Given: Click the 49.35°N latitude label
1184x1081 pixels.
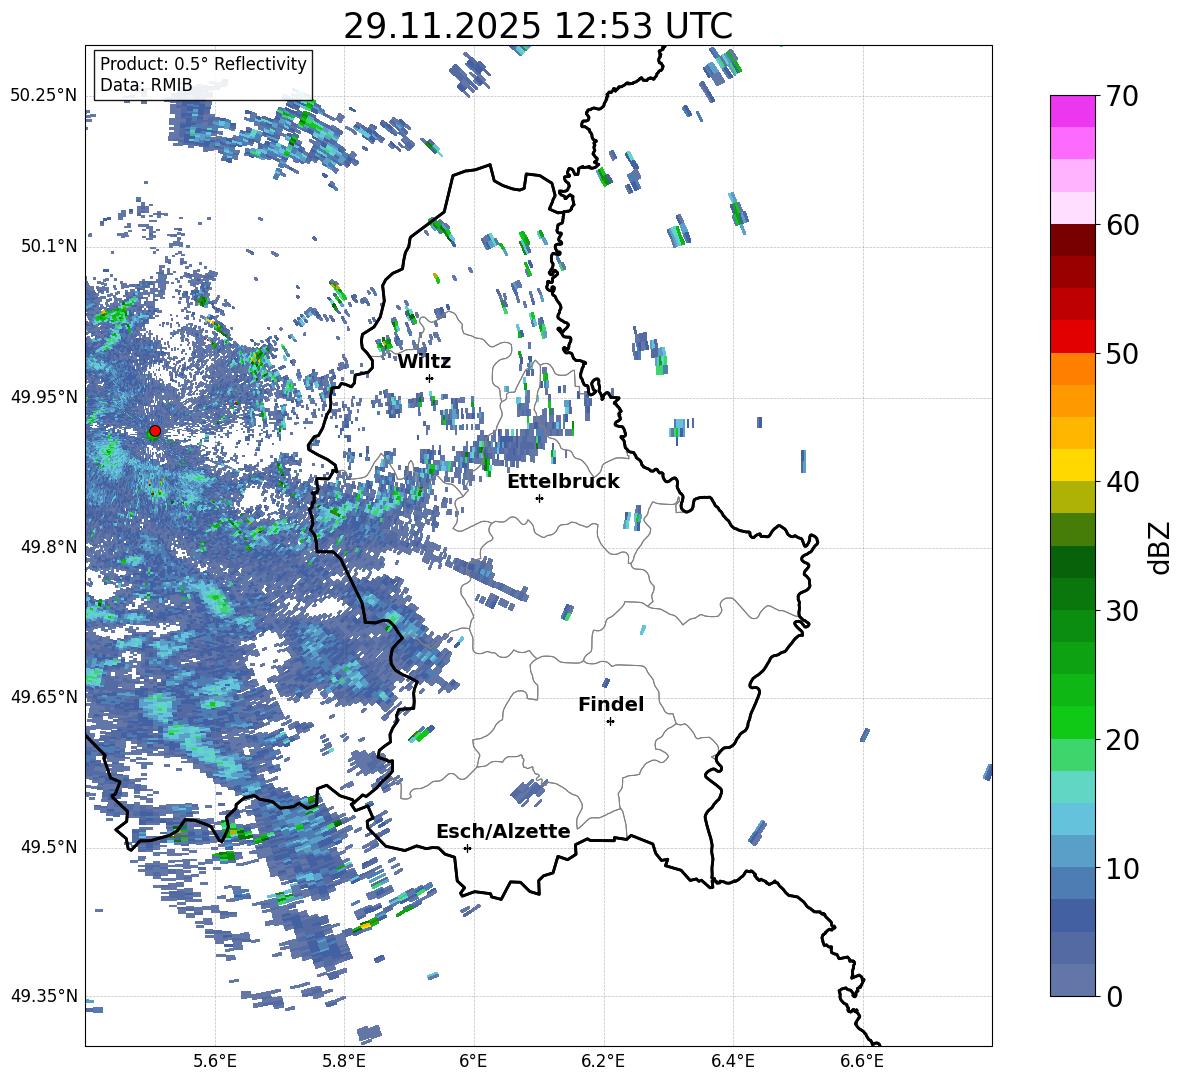Looking at the screenshot, I should pos(44,996).
